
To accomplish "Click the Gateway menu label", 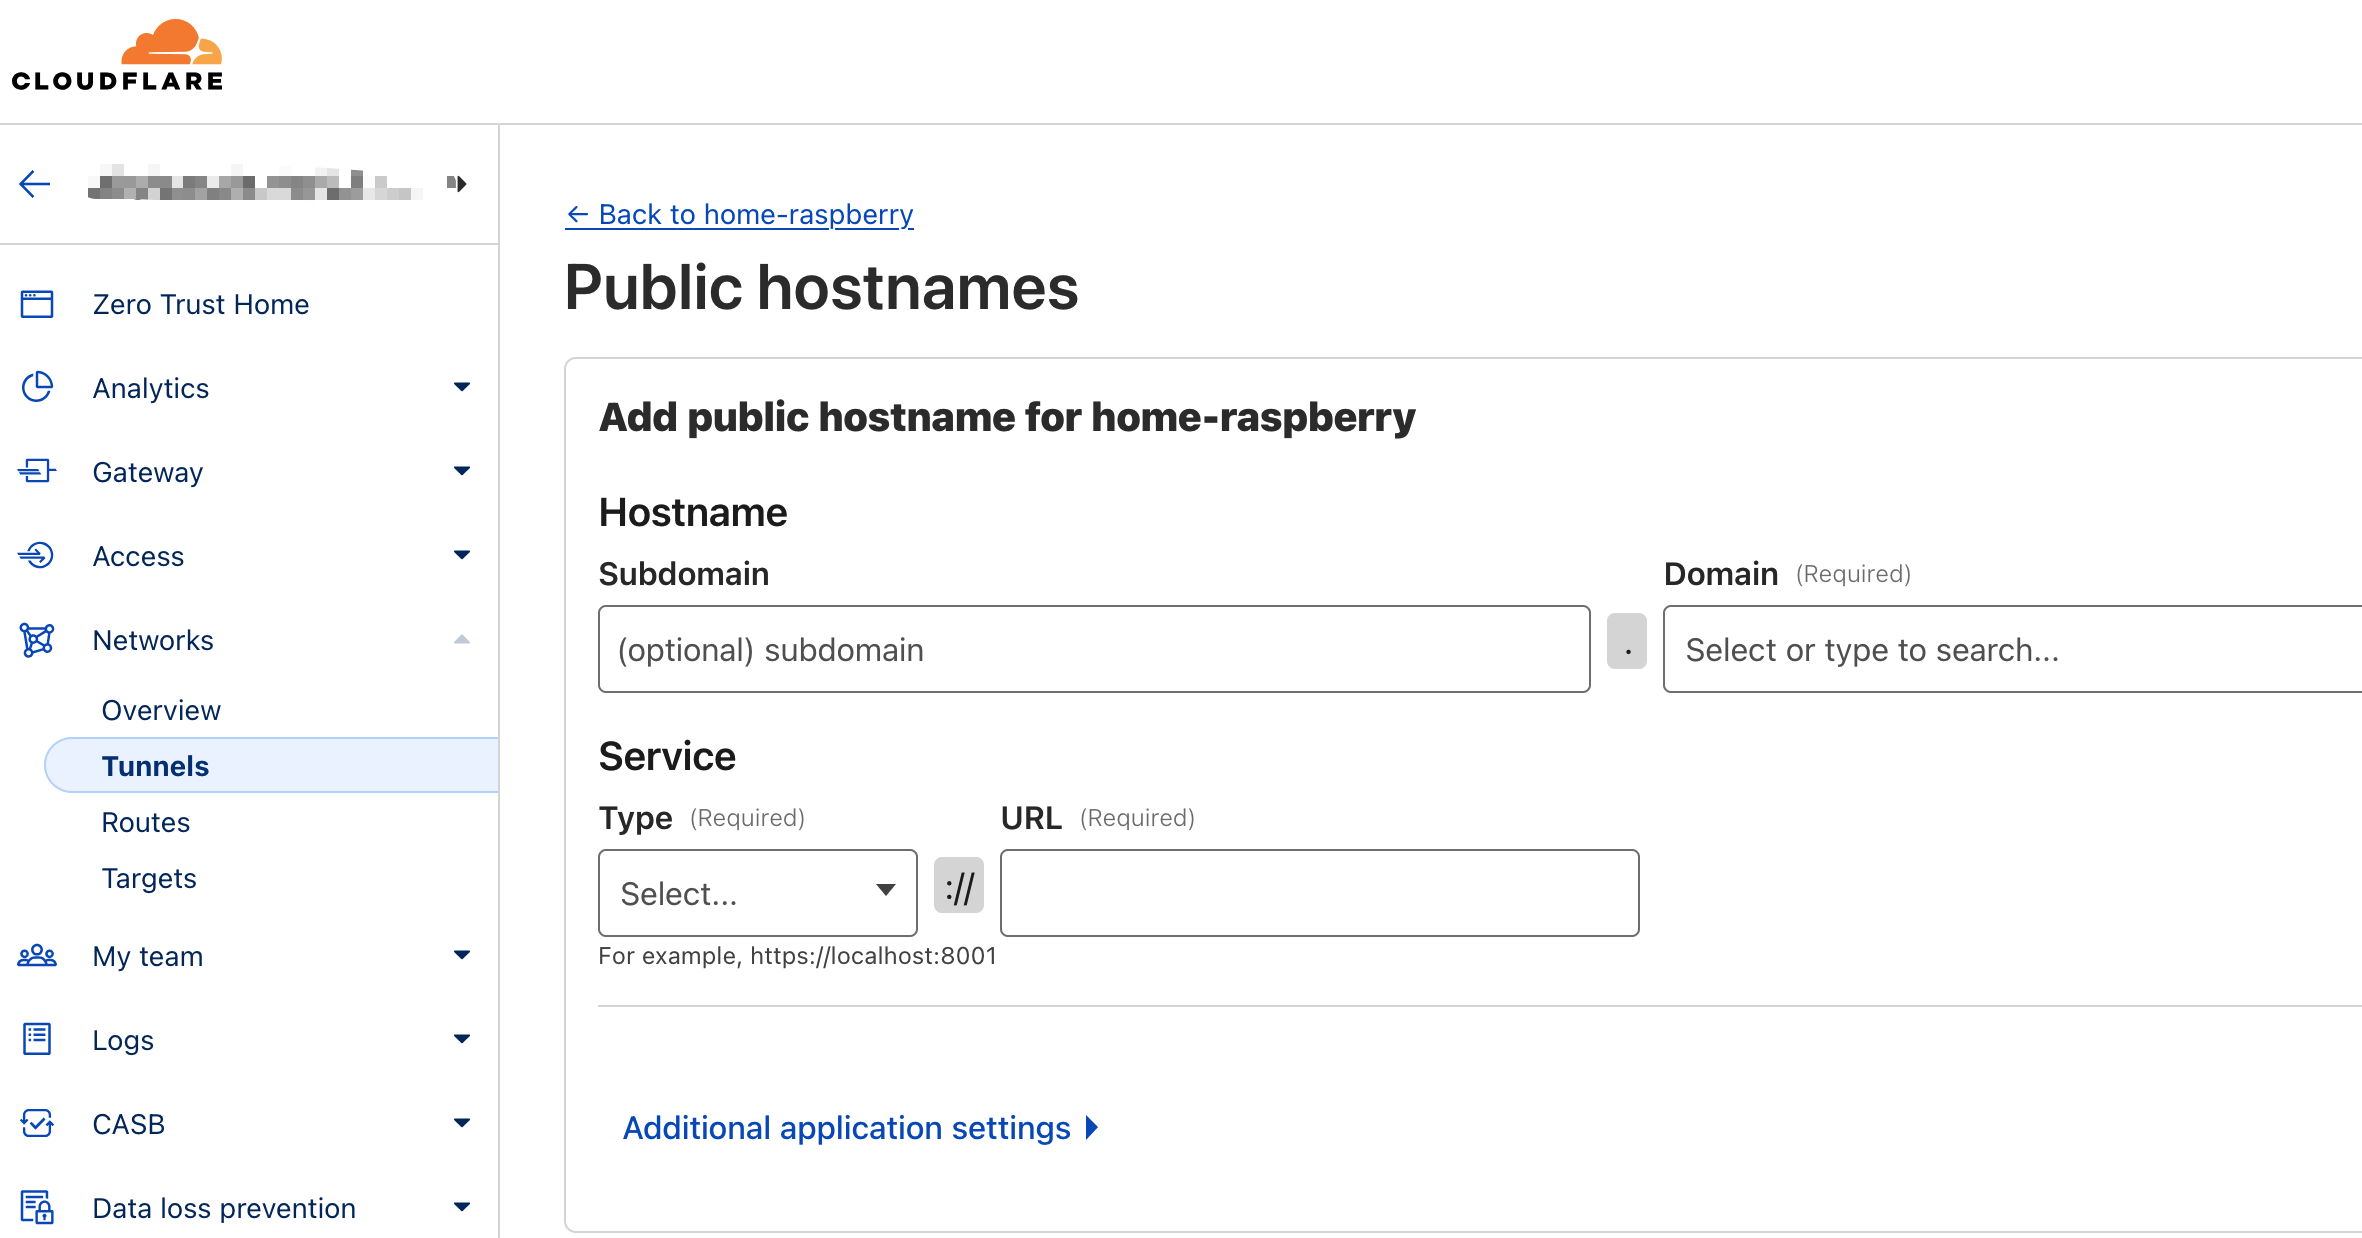I will tap(148, 472).
